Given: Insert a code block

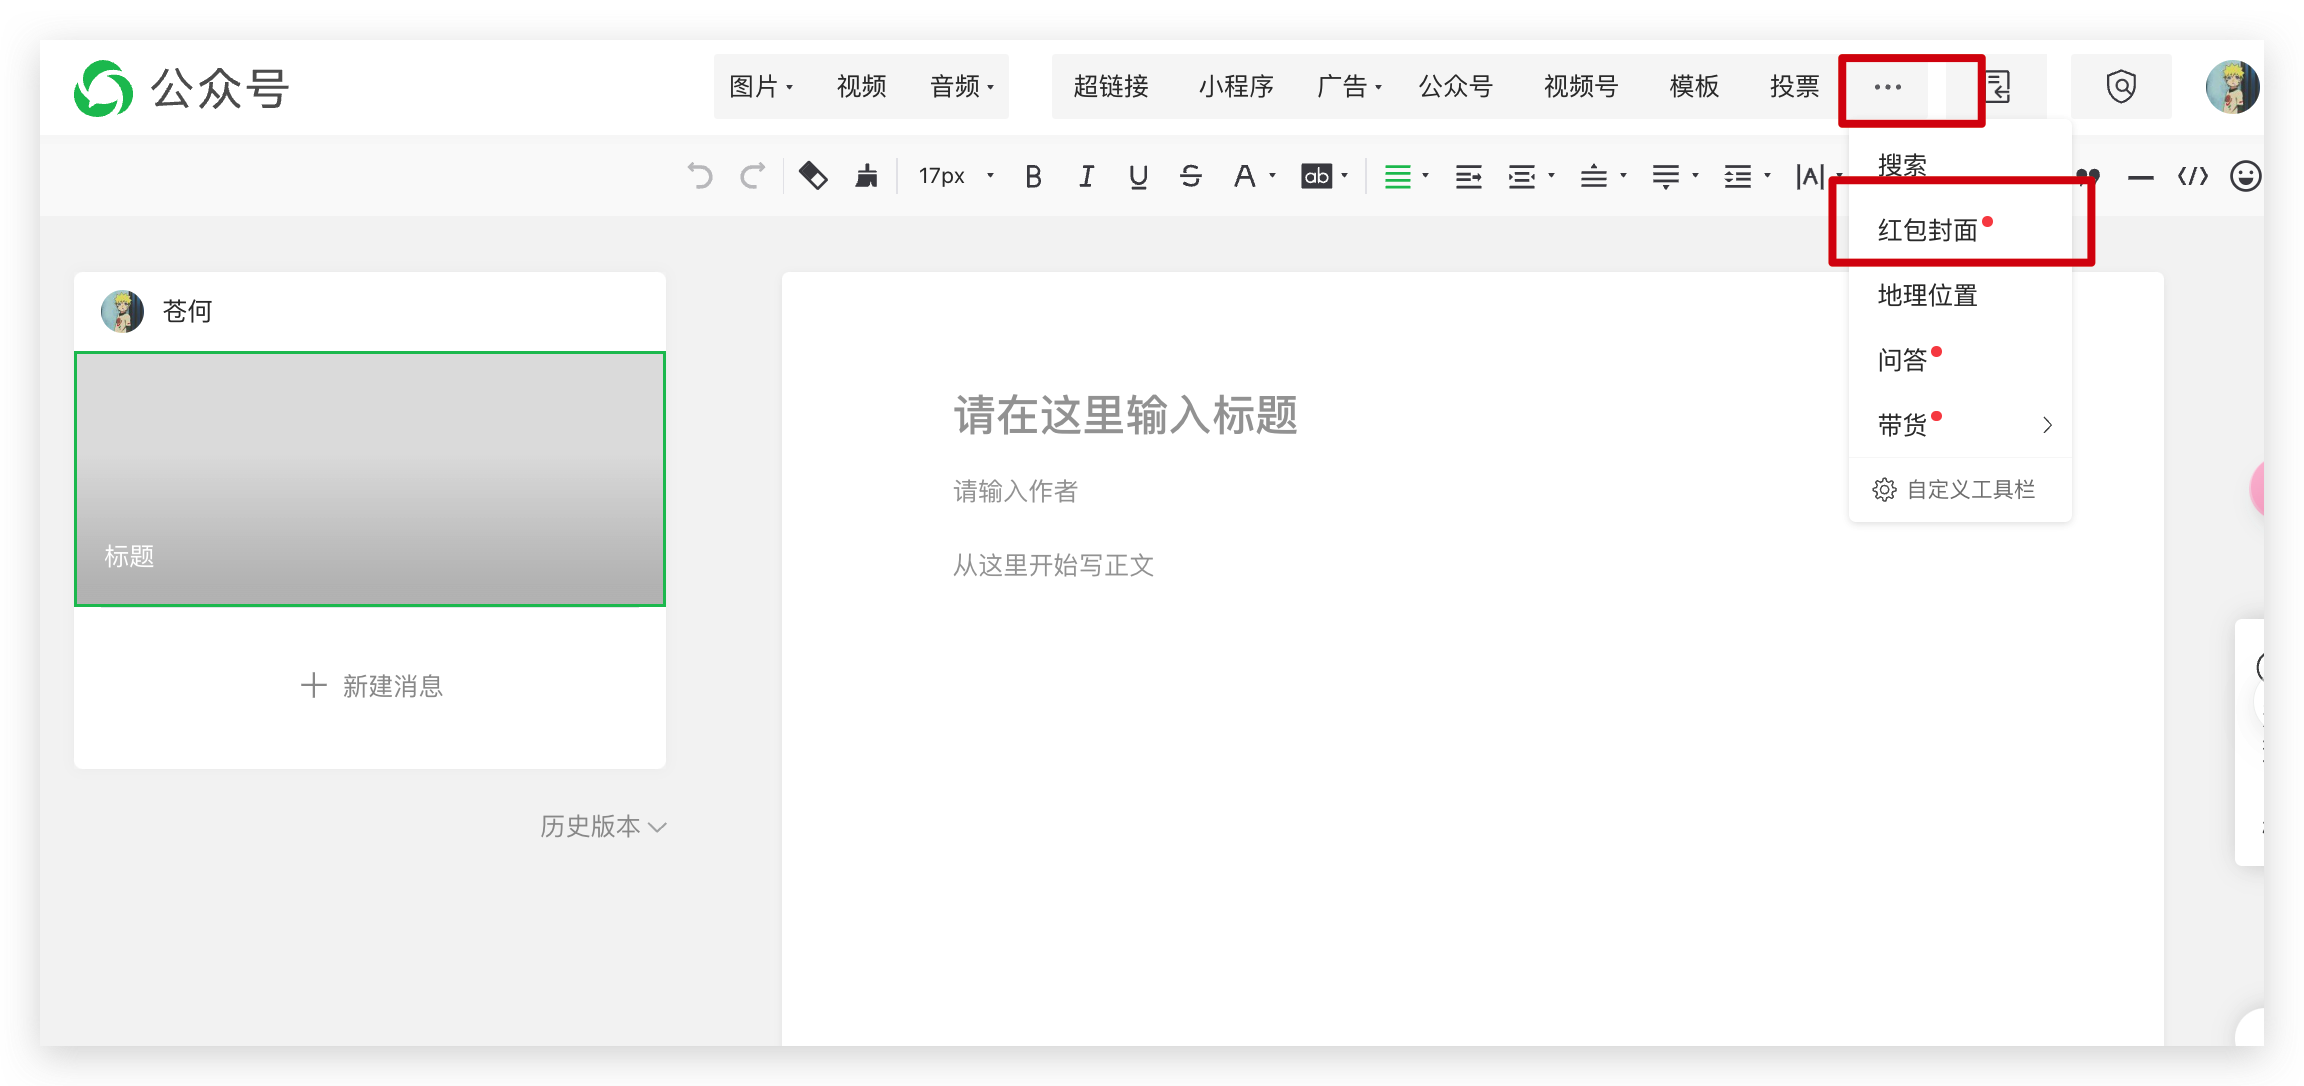Looking at the screenshot, I should 2192,176.
